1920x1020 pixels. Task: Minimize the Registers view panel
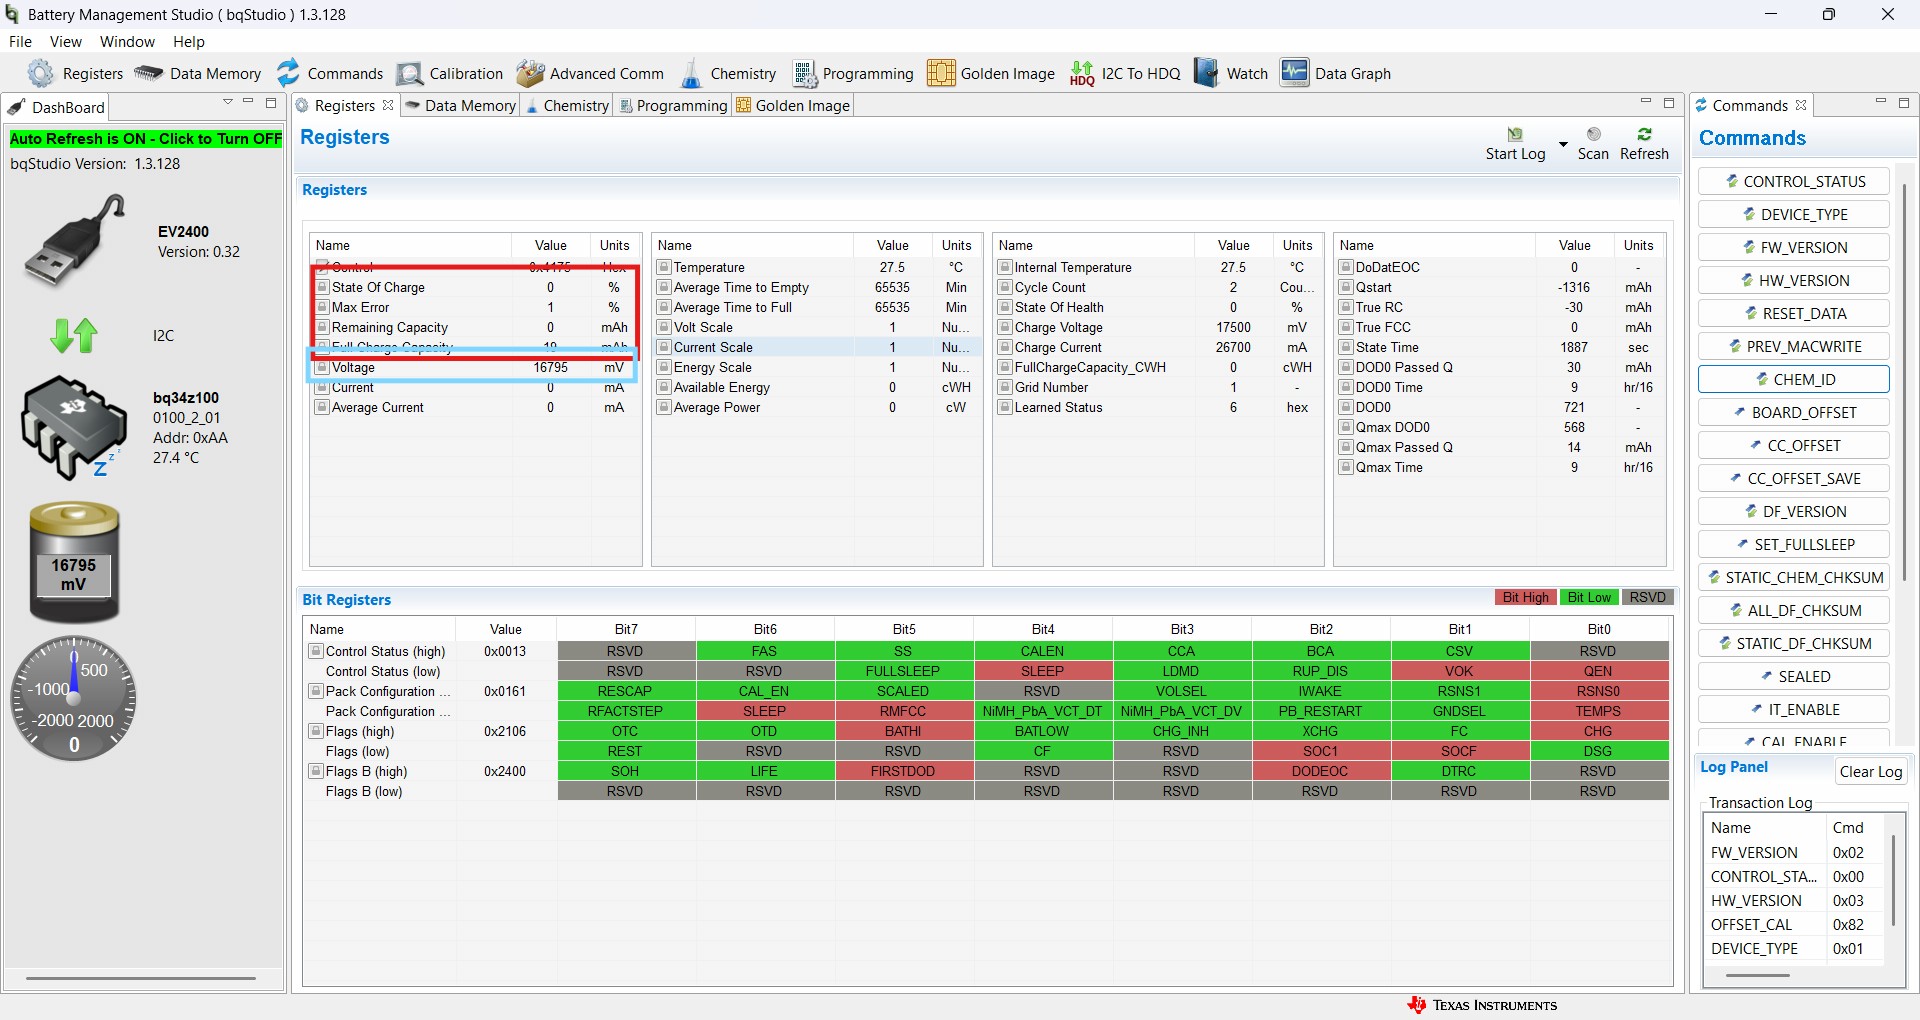[x=1646, y=102]
